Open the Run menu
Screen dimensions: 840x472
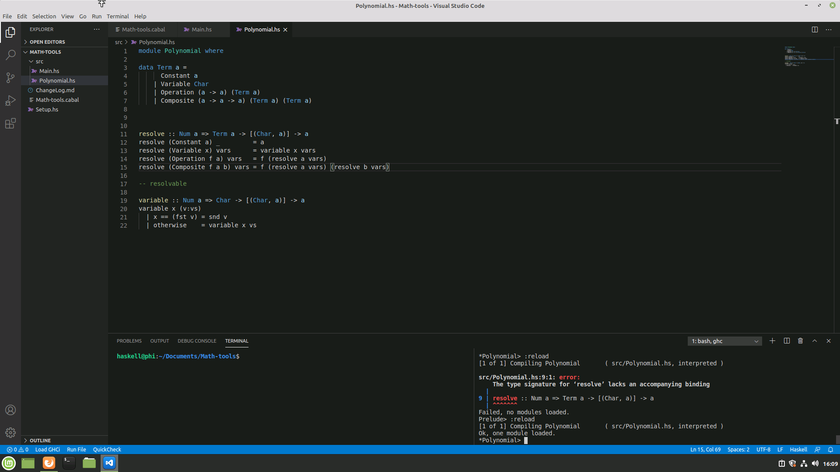[96, 16]
